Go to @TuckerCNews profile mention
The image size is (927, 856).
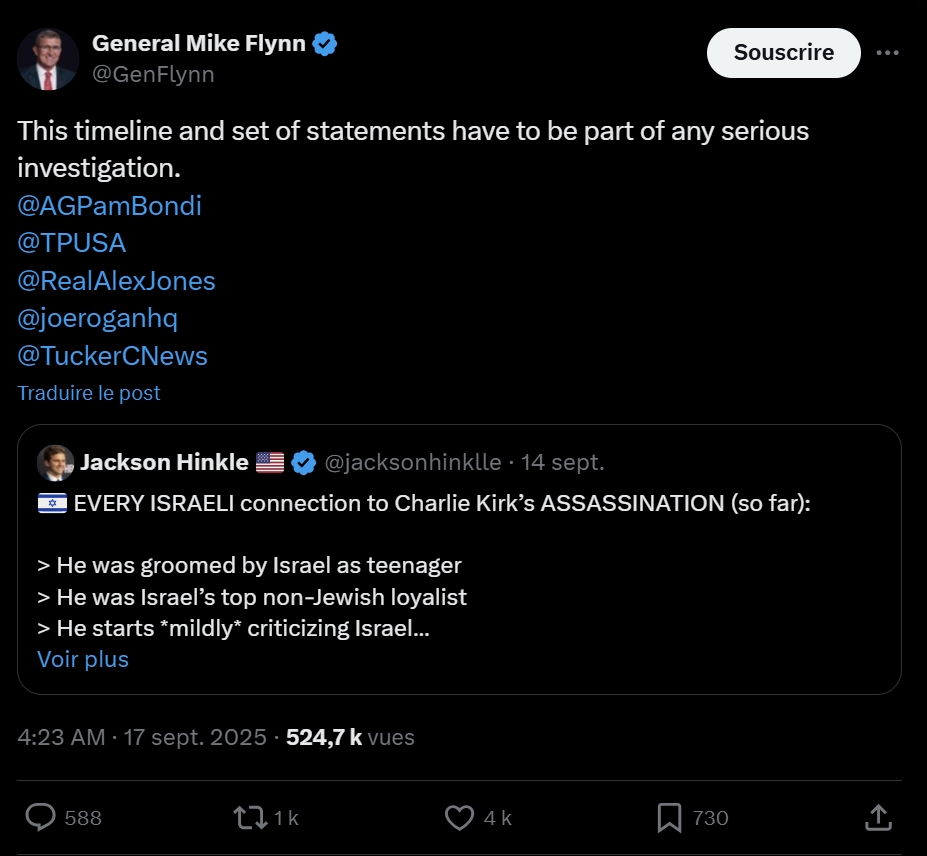[112, 356]
